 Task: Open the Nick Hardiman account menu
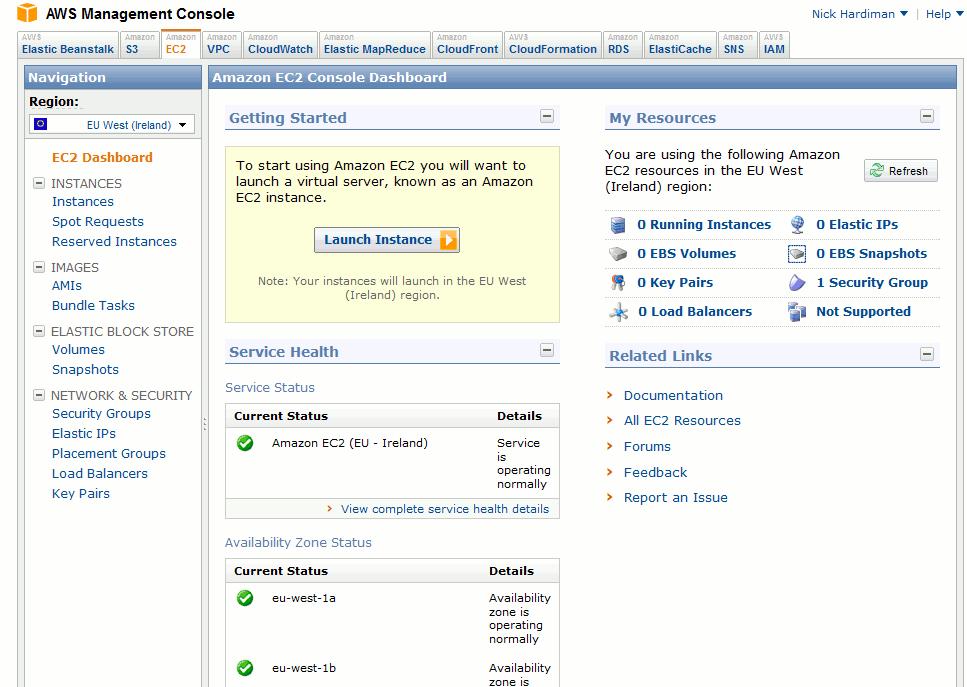859,14
